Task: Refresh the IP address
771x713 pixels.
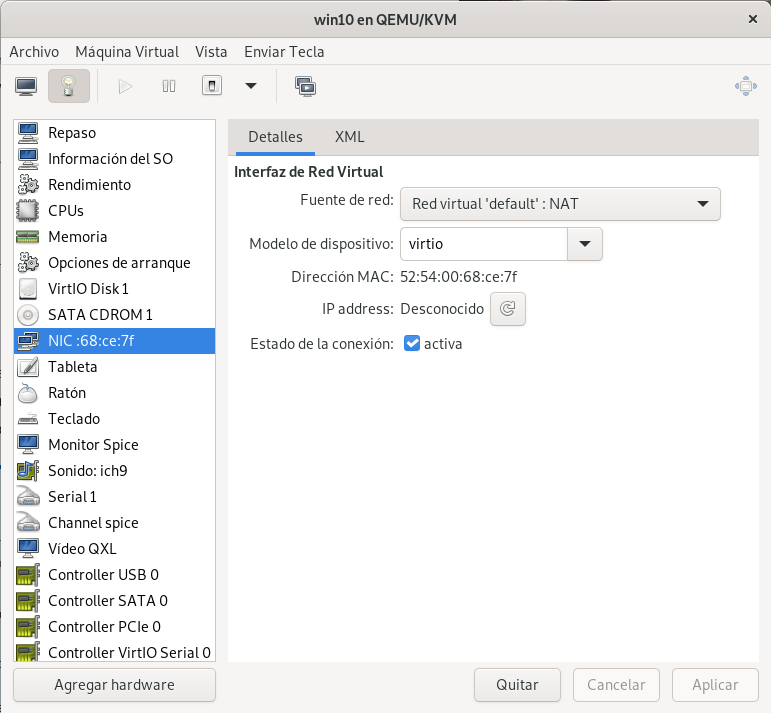Action: [x=508, y=309]
